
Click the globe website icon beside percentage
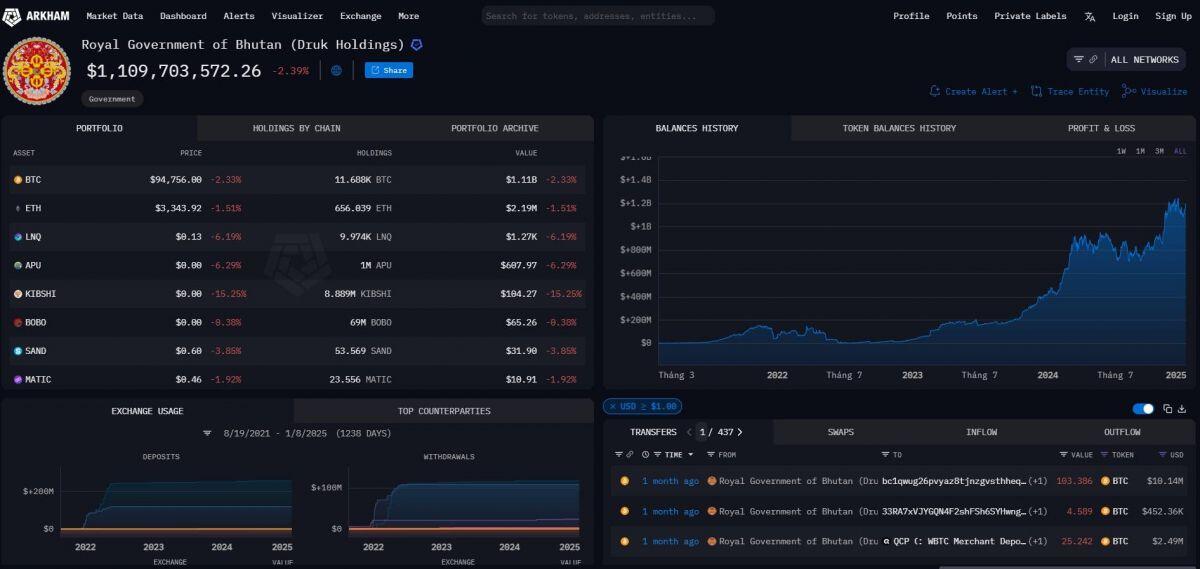pyautogui.click(x=336, y=70)
